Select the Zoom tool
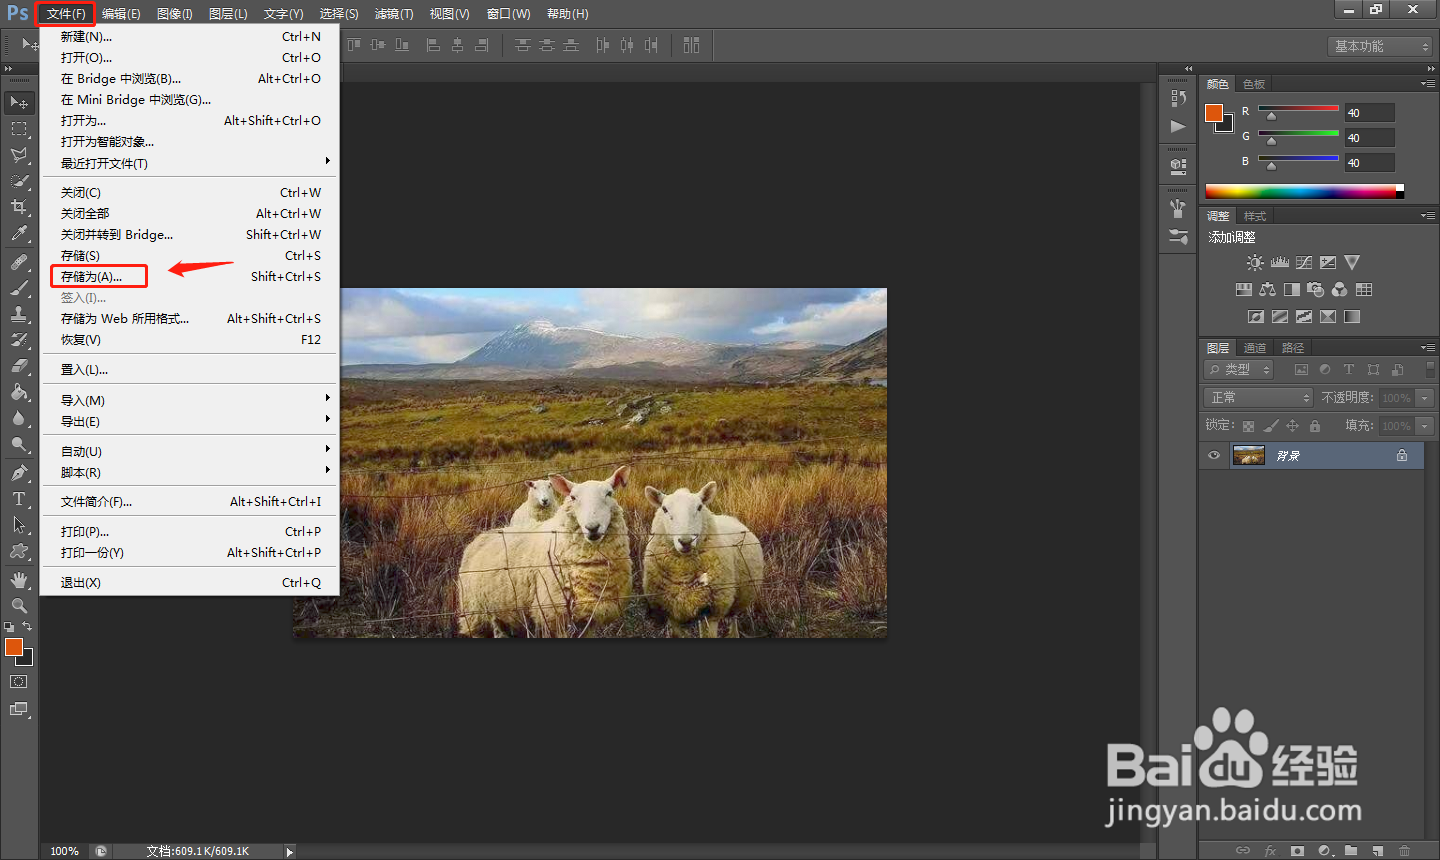Screen dimensions: 1440x860 click(x=19, y=606)
